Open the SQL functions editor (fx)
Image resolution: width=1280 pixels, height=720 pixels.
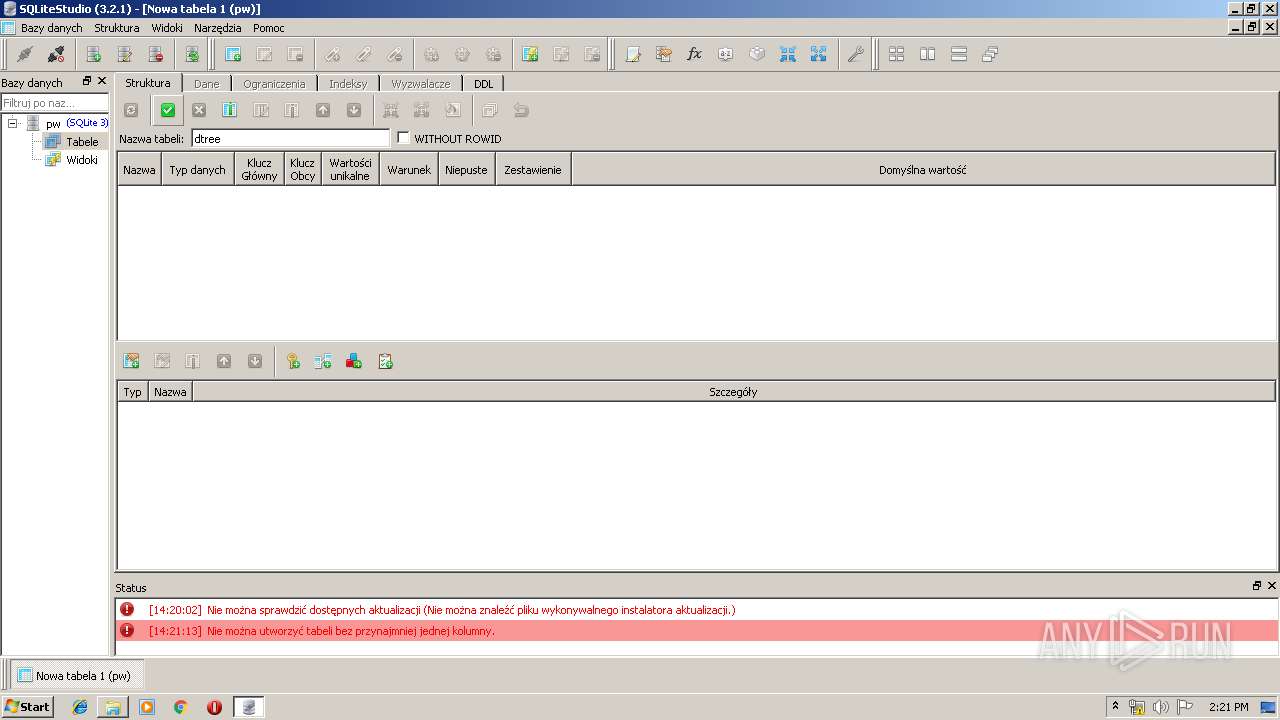pos(695,54)
